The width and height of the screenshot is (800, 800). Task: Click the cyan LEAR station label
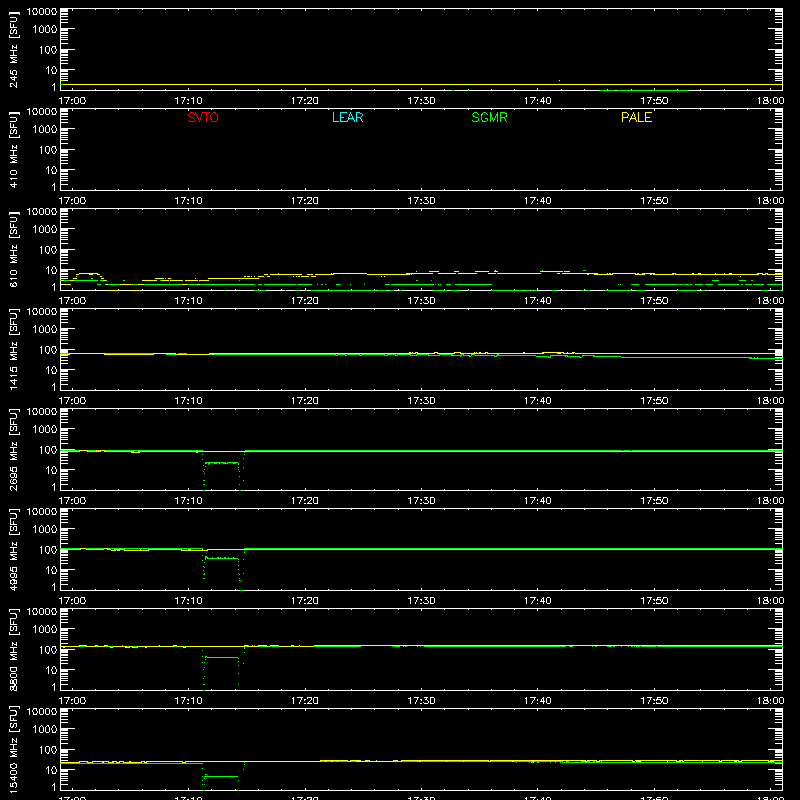[347, 117]
